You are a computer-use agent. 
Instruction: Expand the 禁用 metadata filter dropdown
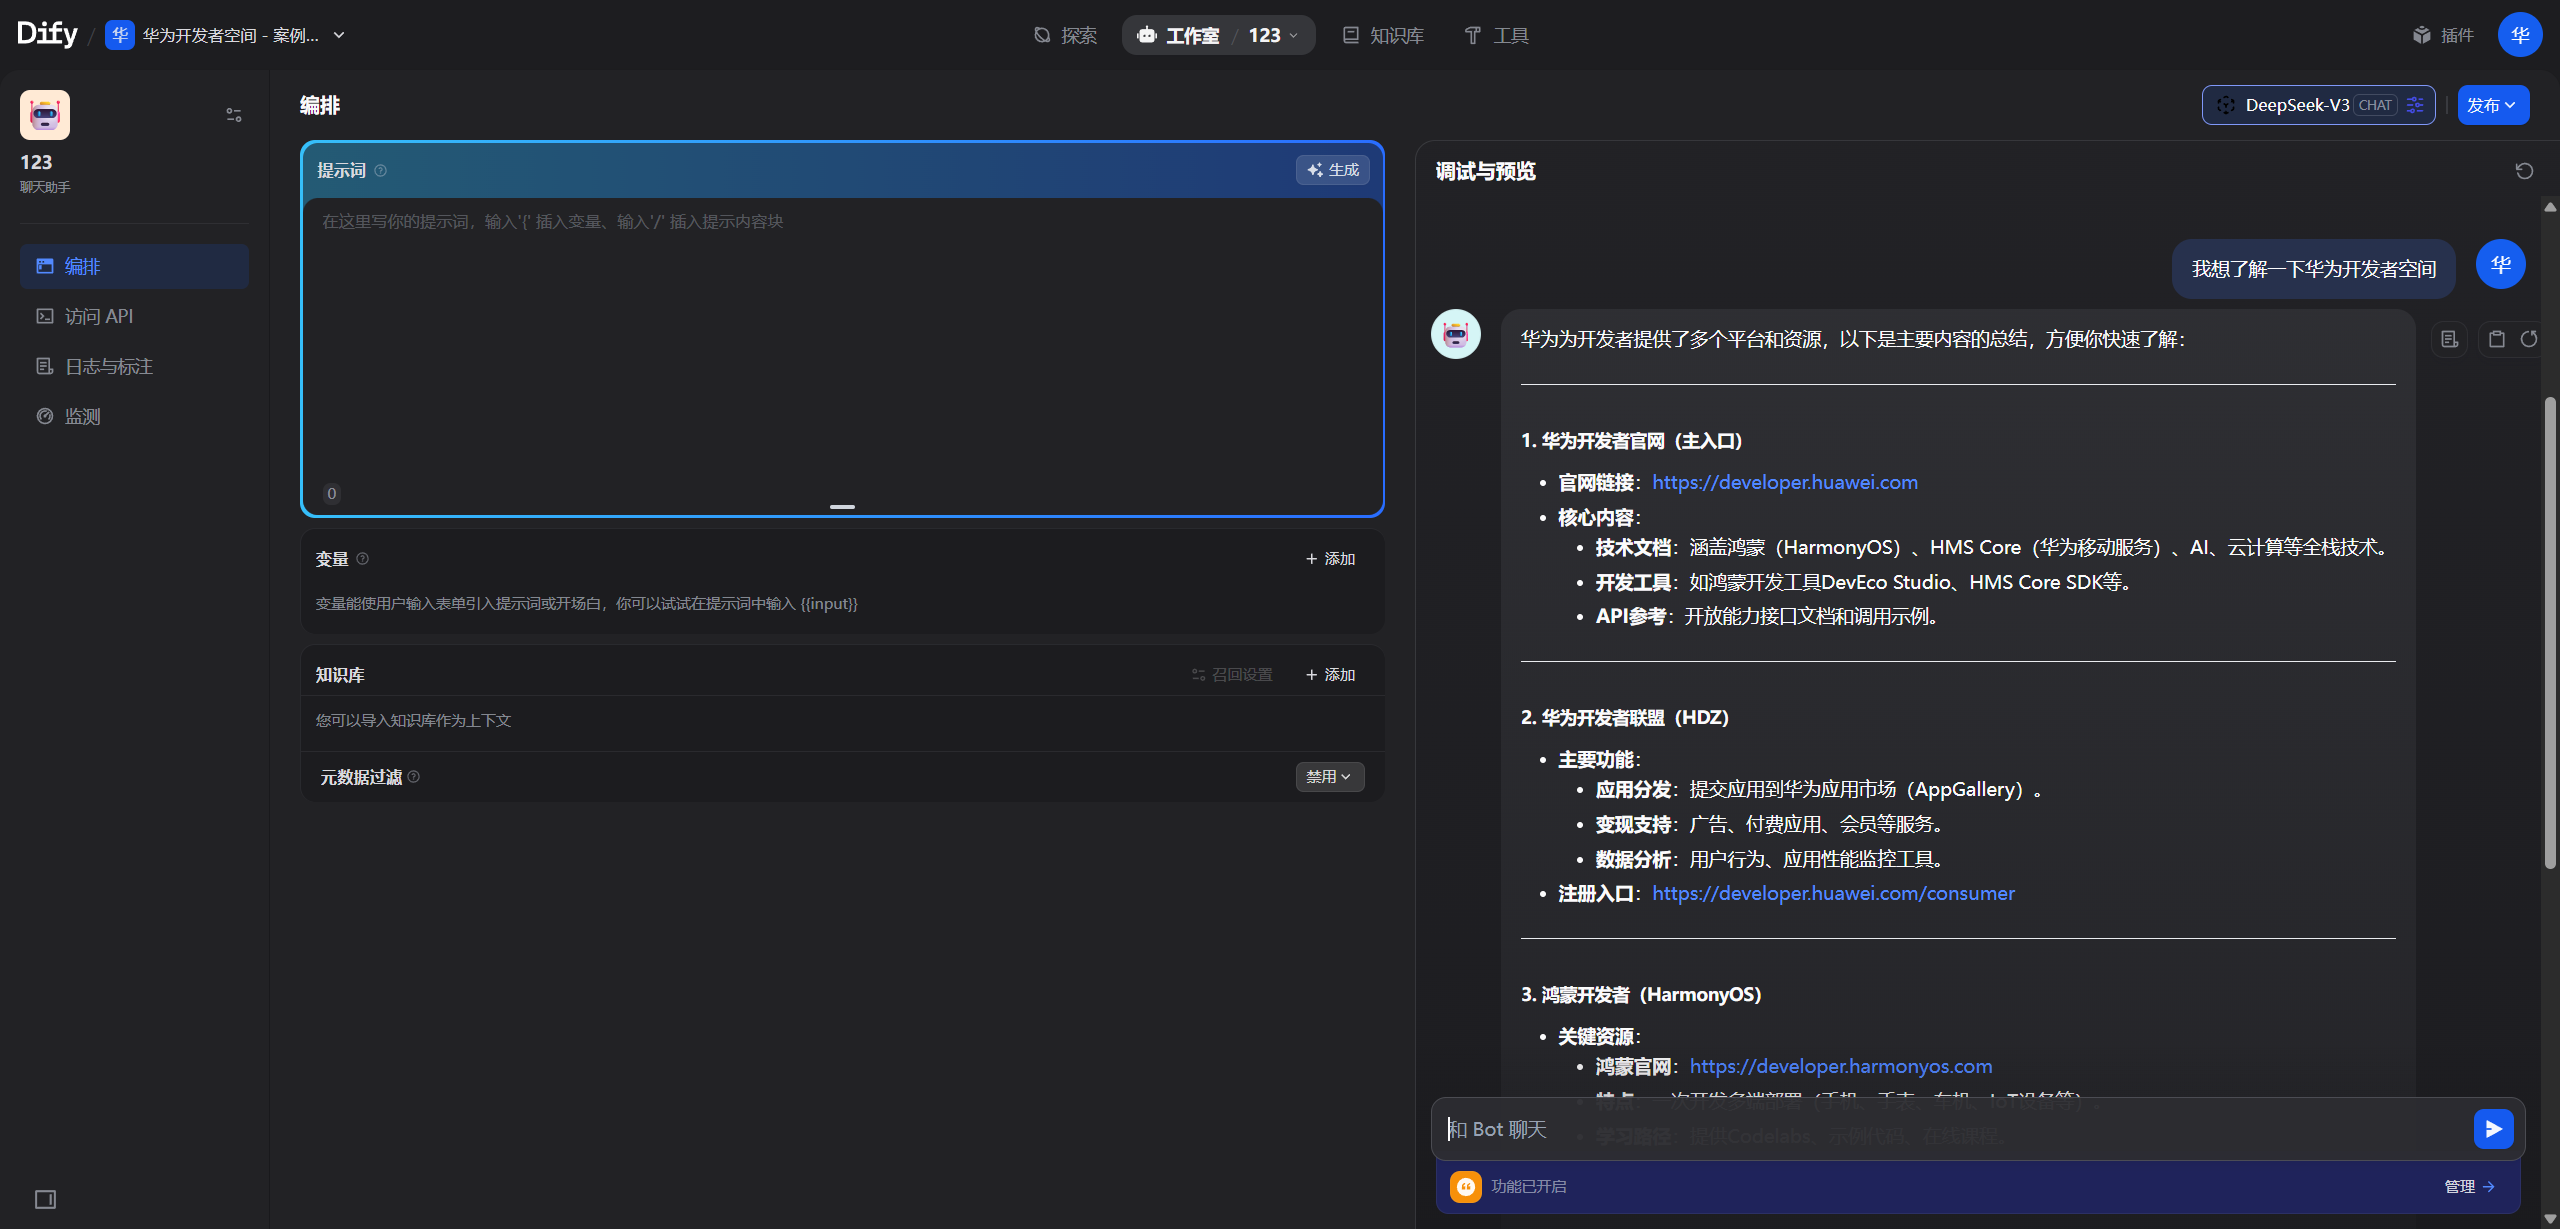[1329, 777]
